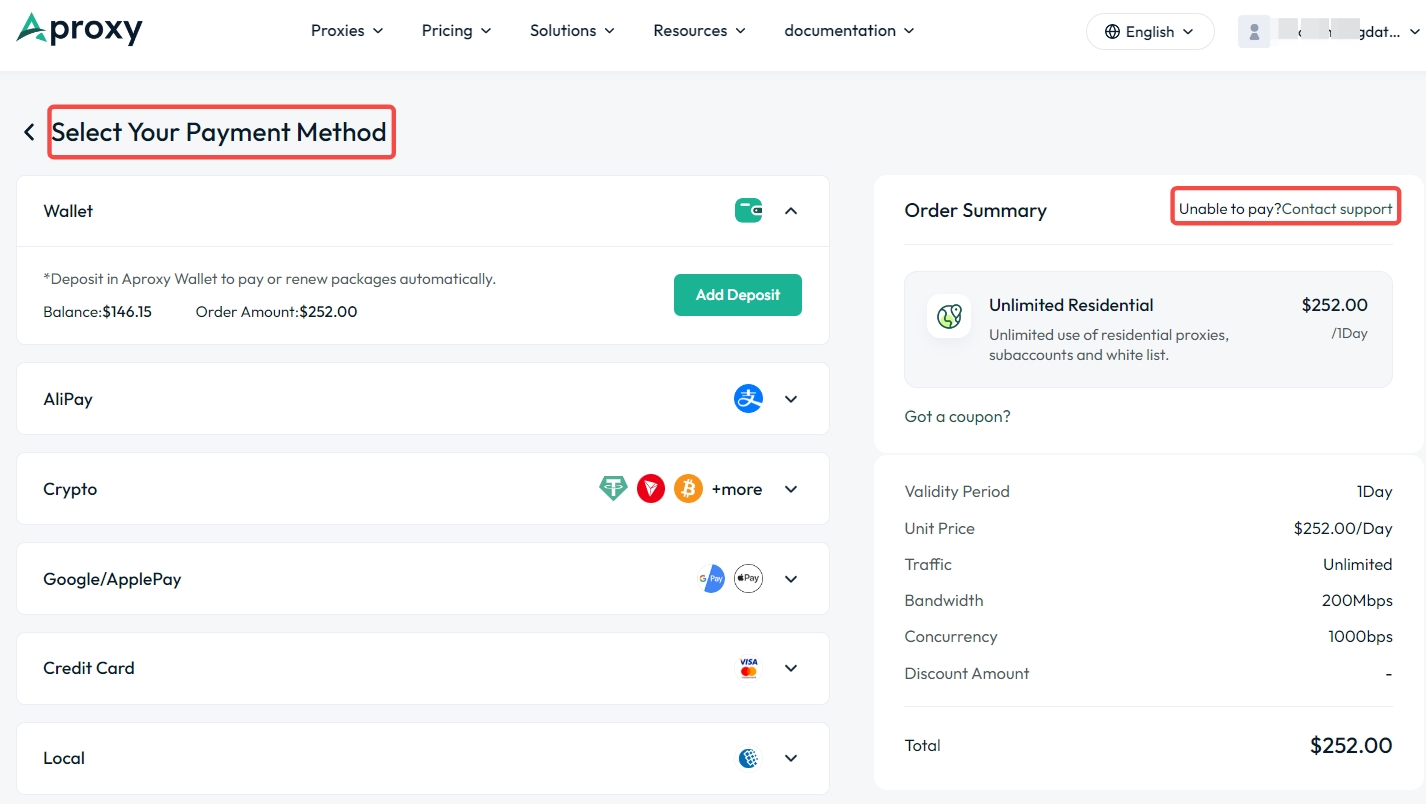Open the Proxies menu
This screenshot has width=1426, height=804.
click(x=347, y=30)
